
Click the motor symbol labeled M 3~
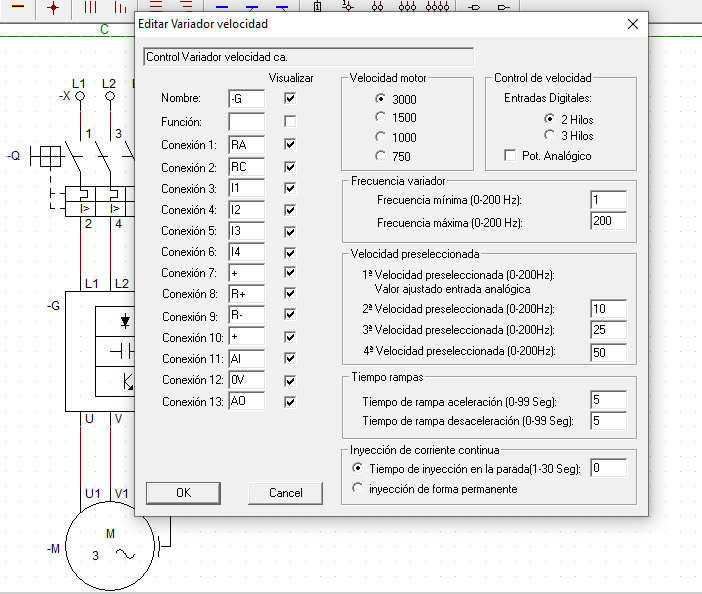[110, 546]
